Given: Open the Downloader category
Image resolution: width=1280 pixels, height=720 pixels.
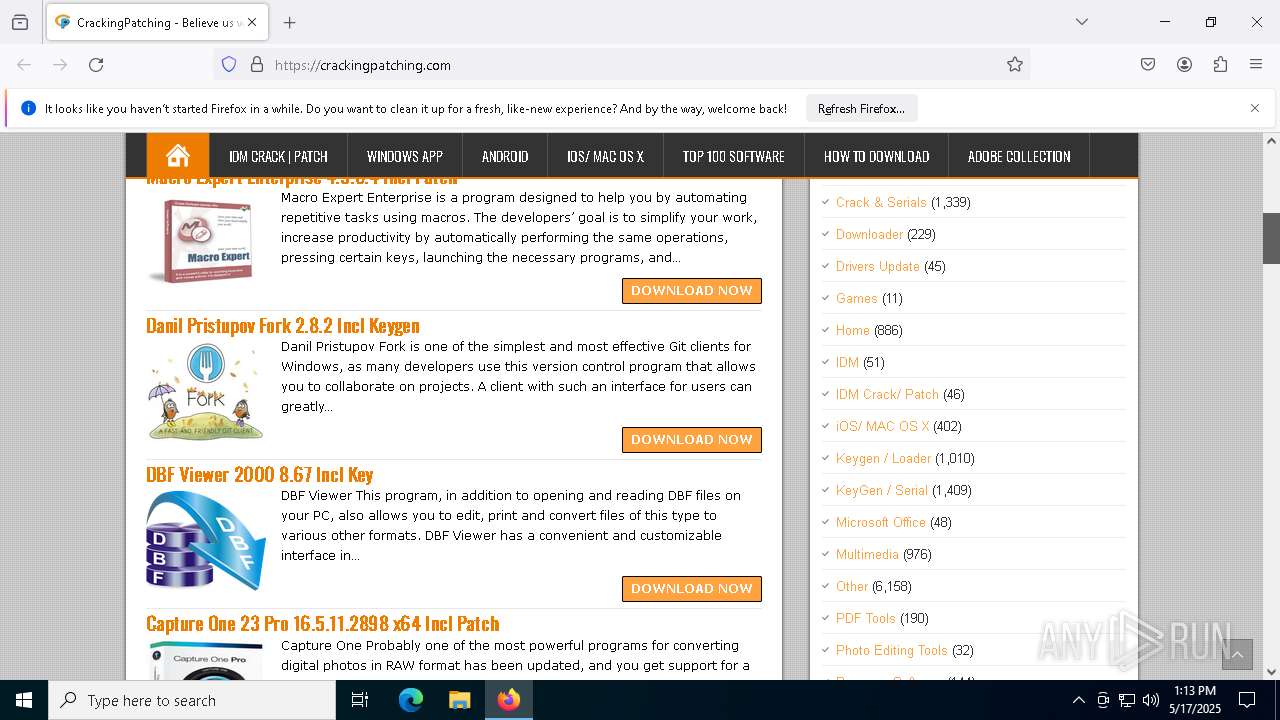Looking at the screenshot, I should pos(869,234).
